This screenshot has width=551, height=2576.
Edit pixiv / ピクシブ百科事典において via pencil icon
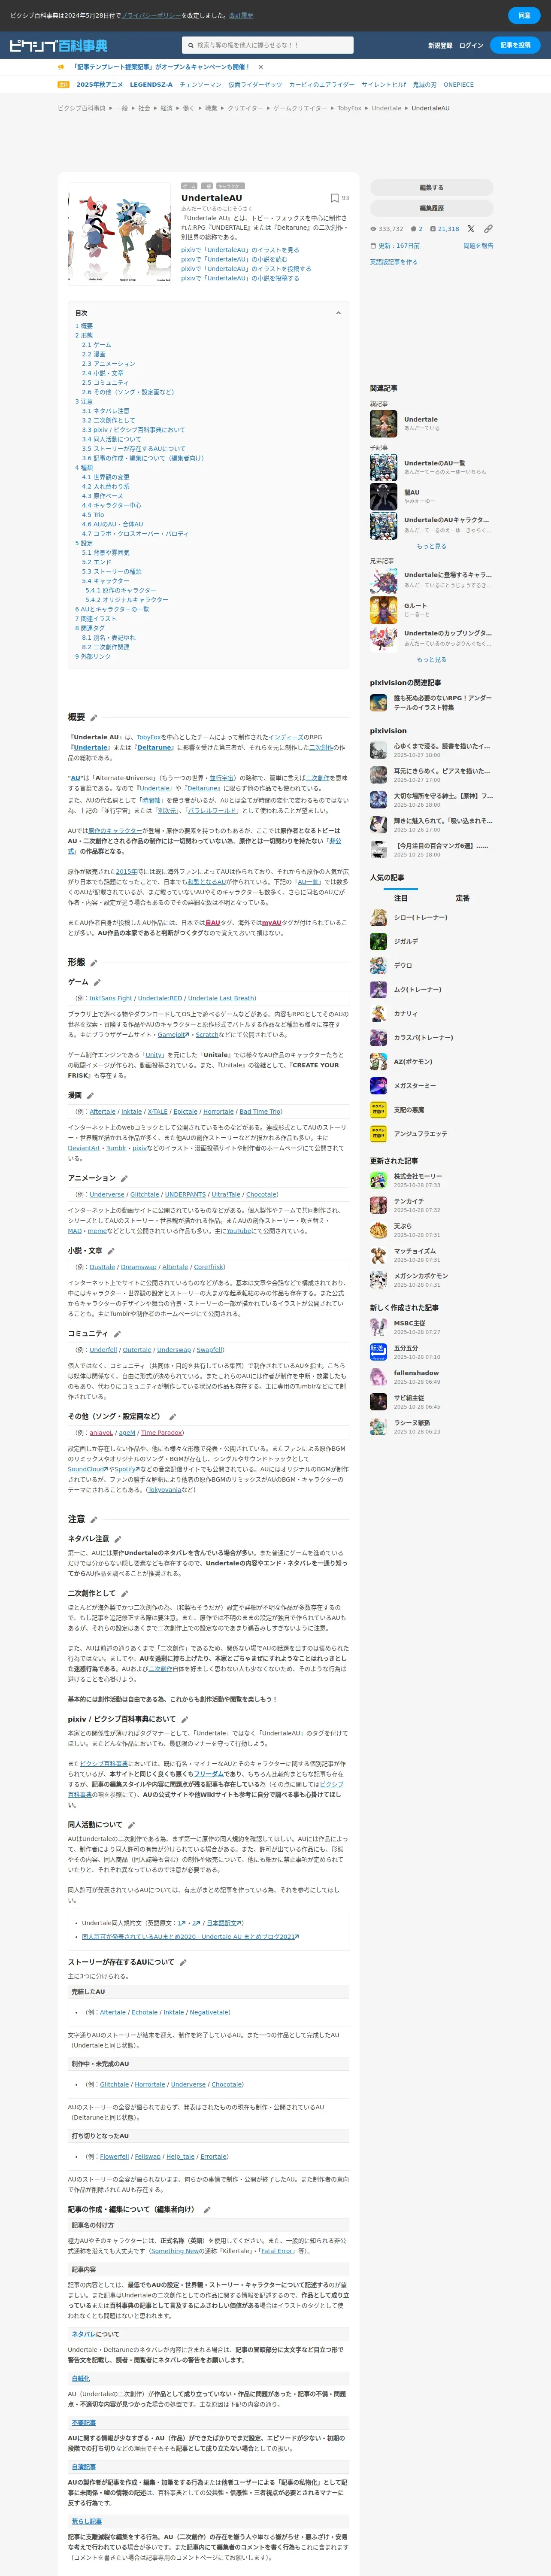tap(184, 1719)
